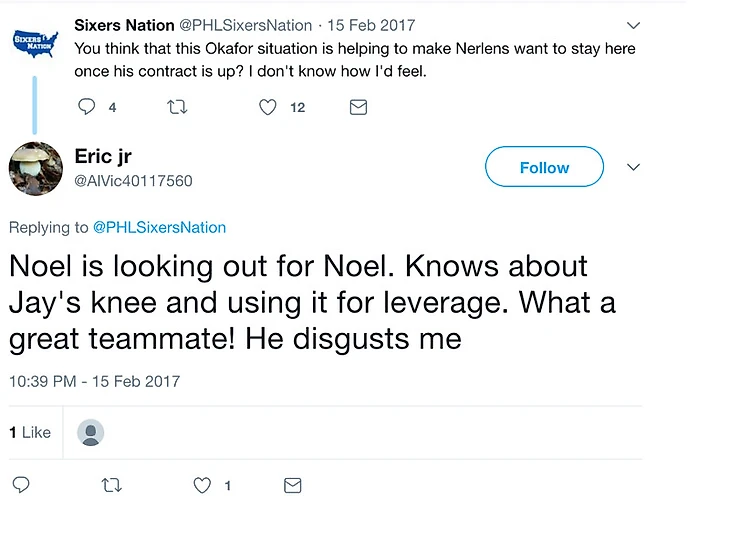Share Eric jr's tweet via message icon
Viewport: 730px width, 550px height.
click(x=292, y=485)
